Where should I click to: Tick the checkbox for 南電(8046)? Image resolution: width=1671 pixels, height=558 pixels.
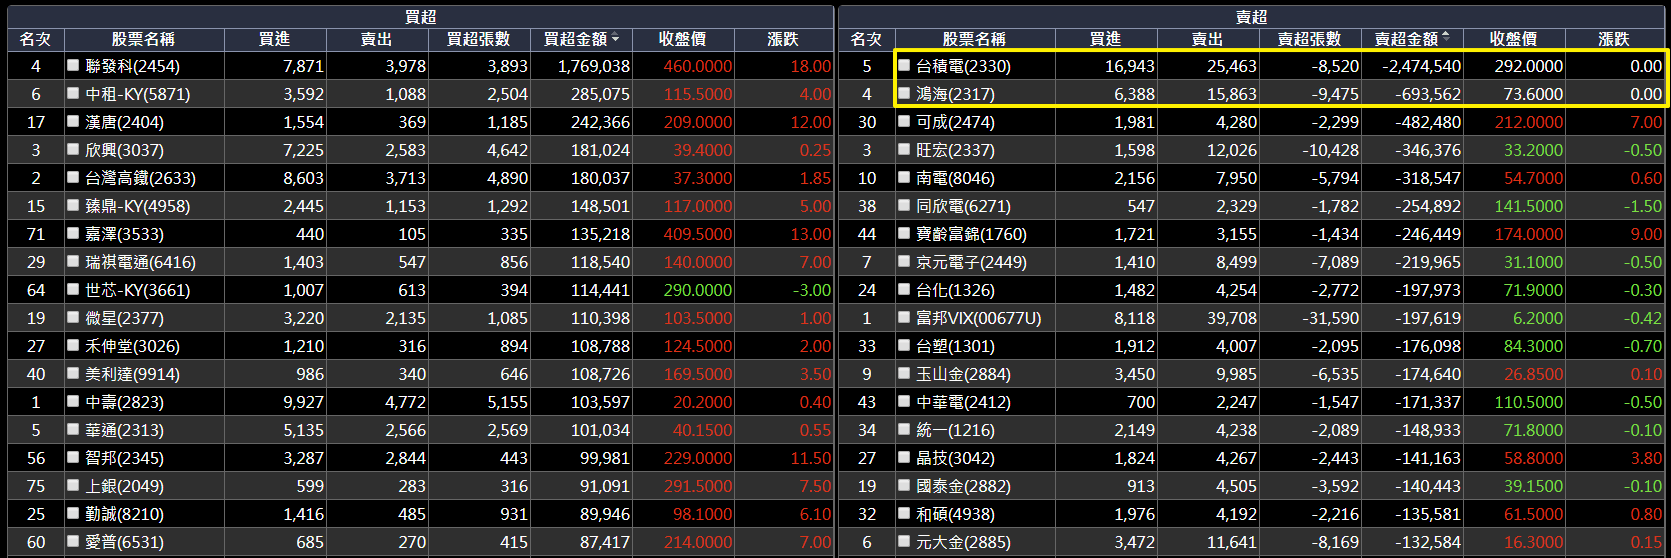(904, 177)
